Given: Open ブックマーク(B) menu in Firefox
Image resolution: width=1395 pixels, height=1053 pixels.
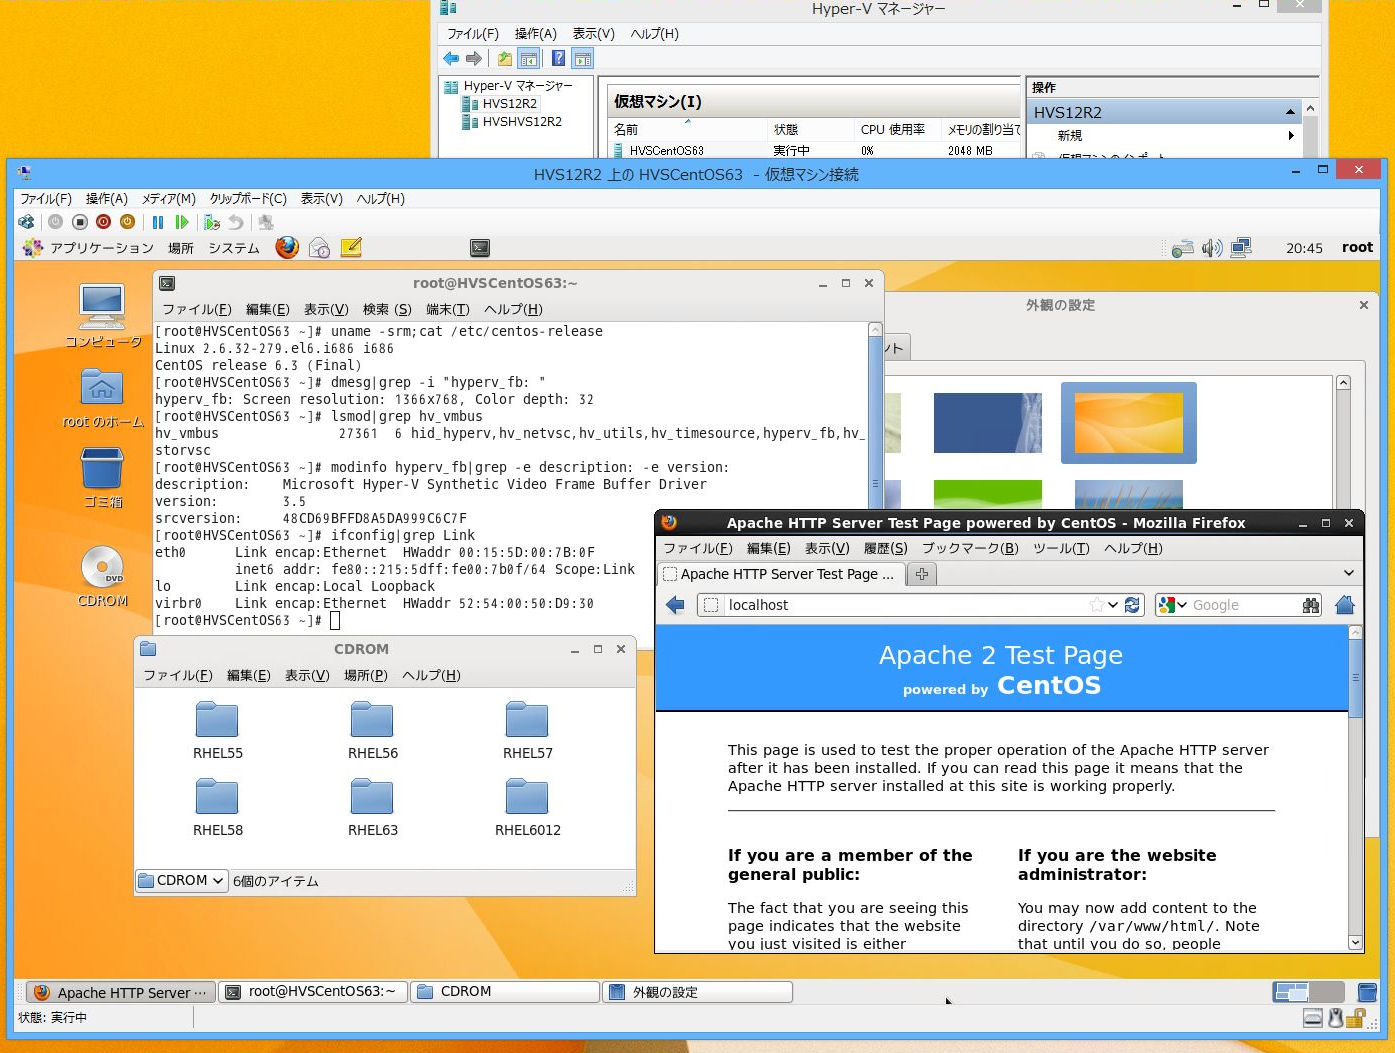Looking at the screenshot, I should (x=970, y=548).
